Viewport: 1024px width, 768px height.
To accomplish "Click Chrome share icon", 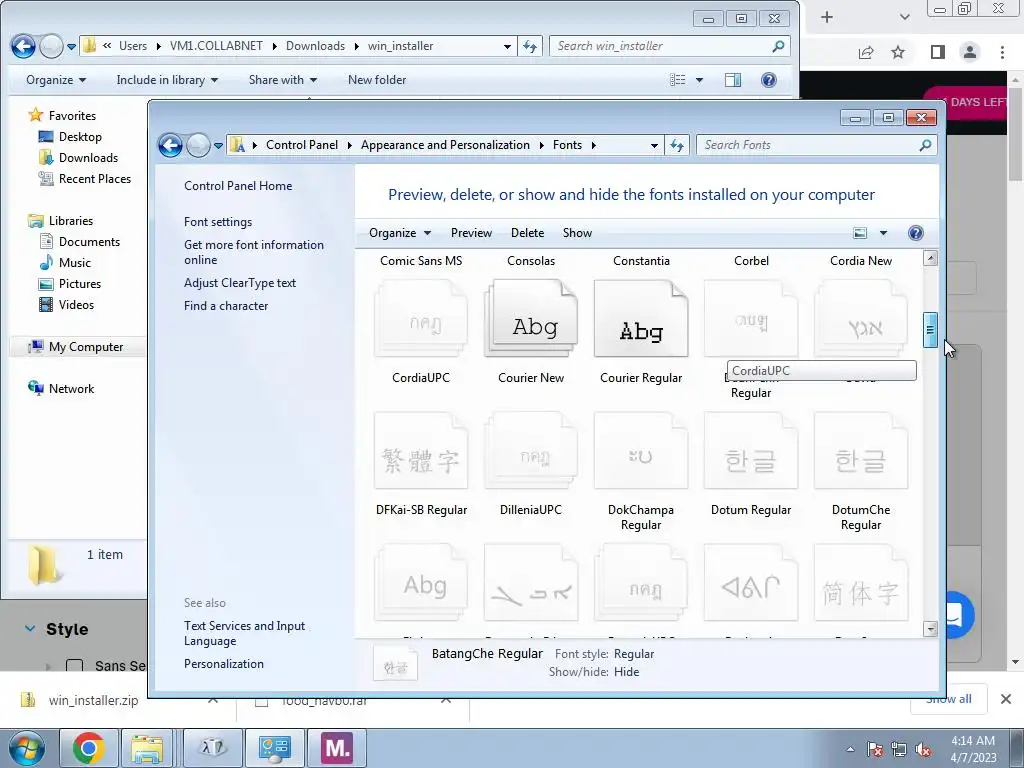I will (867, 52).
